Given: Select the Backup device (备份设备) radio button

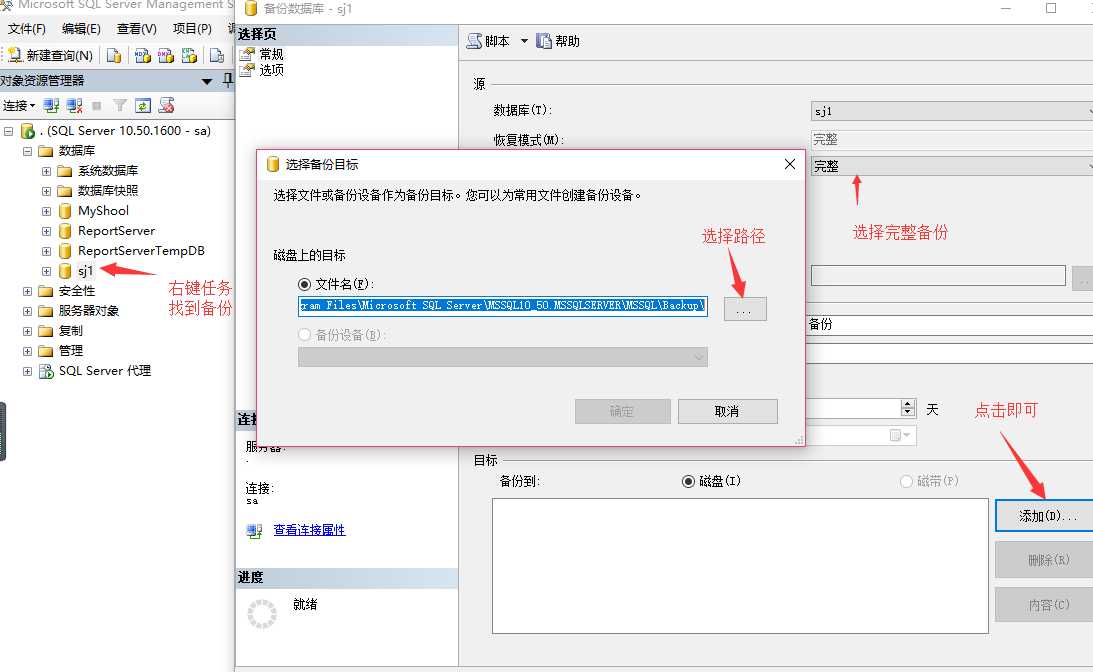Looking at the screenshot, I should (304, 335).
